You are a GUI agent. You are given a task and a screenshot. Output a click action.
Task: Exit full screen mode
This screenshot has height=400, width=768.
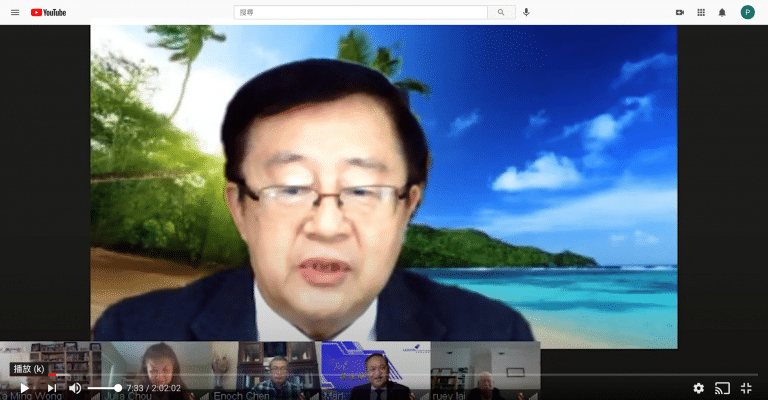(746, 388)
